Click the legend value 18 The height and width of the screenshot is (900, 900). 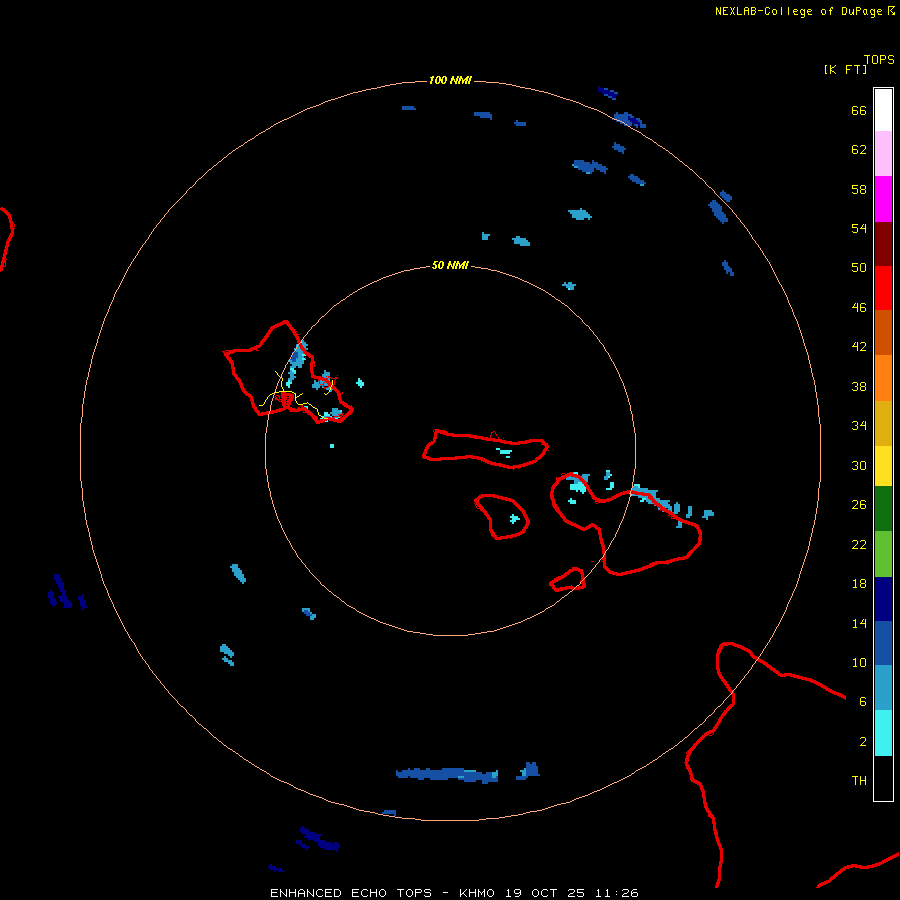[x=859, y=584]
